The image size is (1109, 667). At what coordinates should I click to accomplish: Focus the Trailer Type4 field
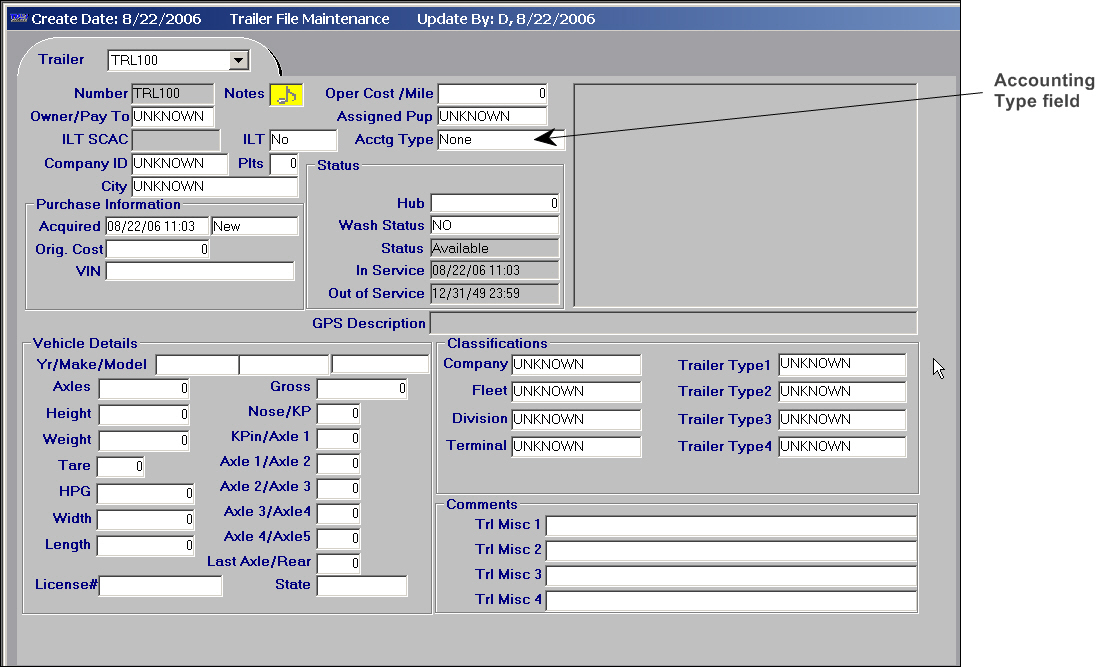[842, 446]
